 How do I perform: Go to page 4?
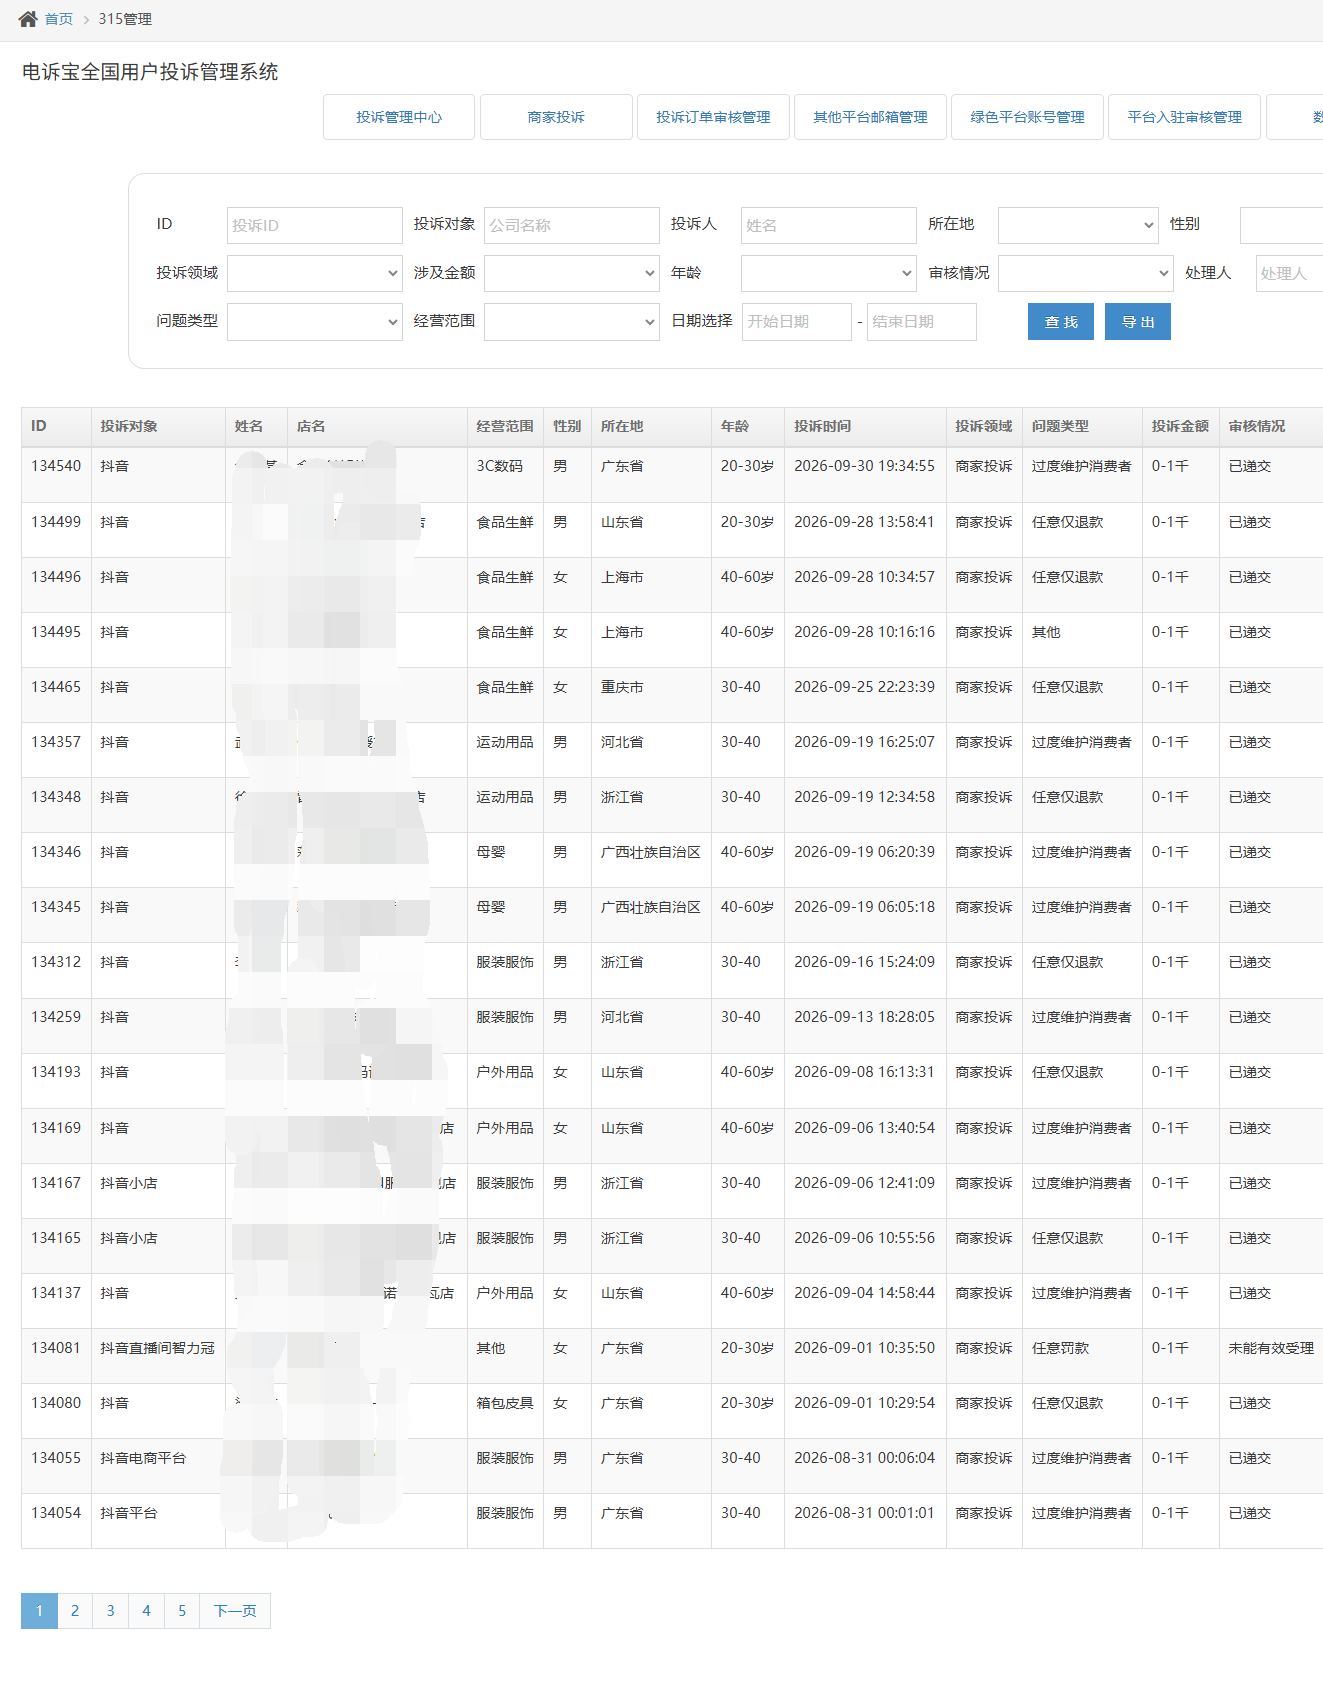click(147, 1611)
